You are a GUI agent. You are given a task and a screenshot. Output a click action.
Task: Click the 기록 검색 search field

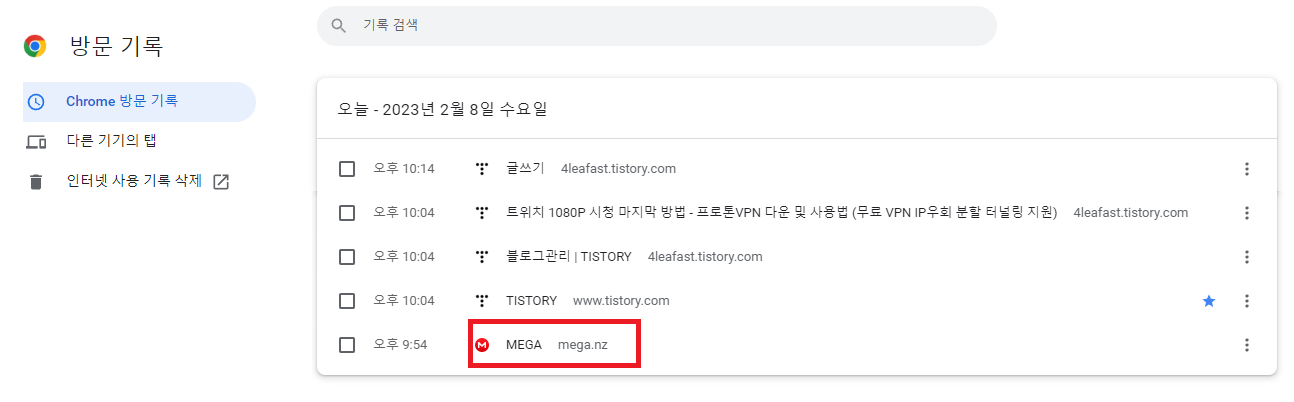657,25
